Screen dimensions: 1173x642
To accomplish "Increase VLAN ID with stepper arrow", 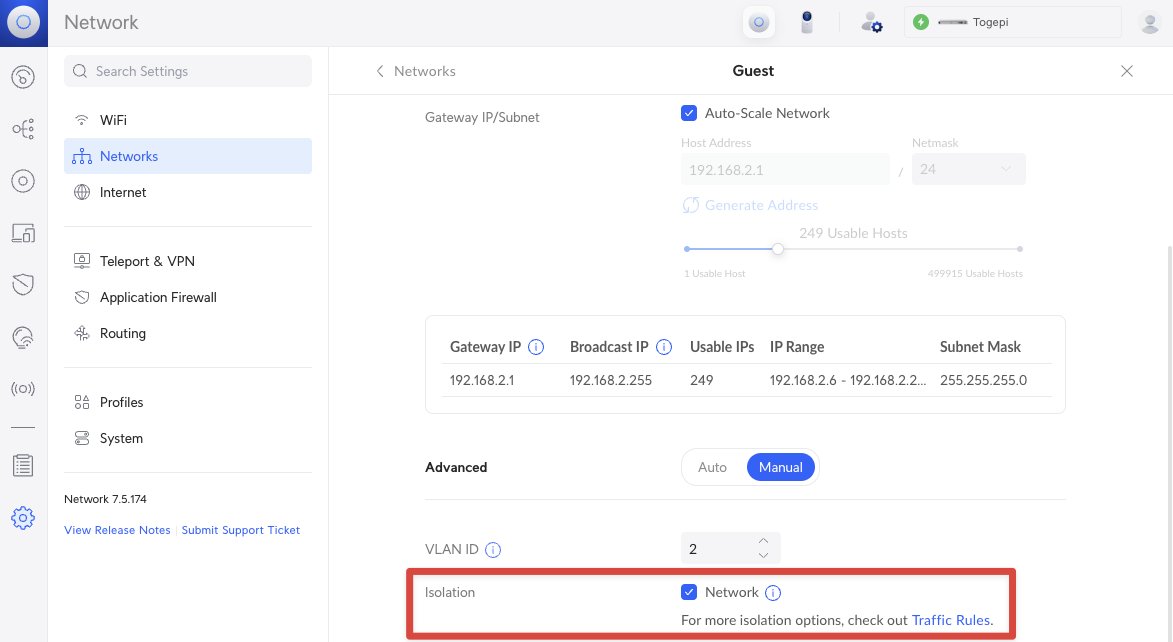I will pyautogui.click(x=762, y=541).
